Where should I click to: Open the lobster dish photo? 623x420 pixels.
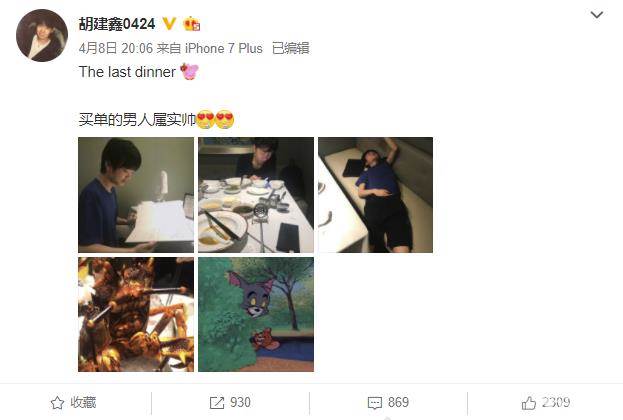(136, 314)
